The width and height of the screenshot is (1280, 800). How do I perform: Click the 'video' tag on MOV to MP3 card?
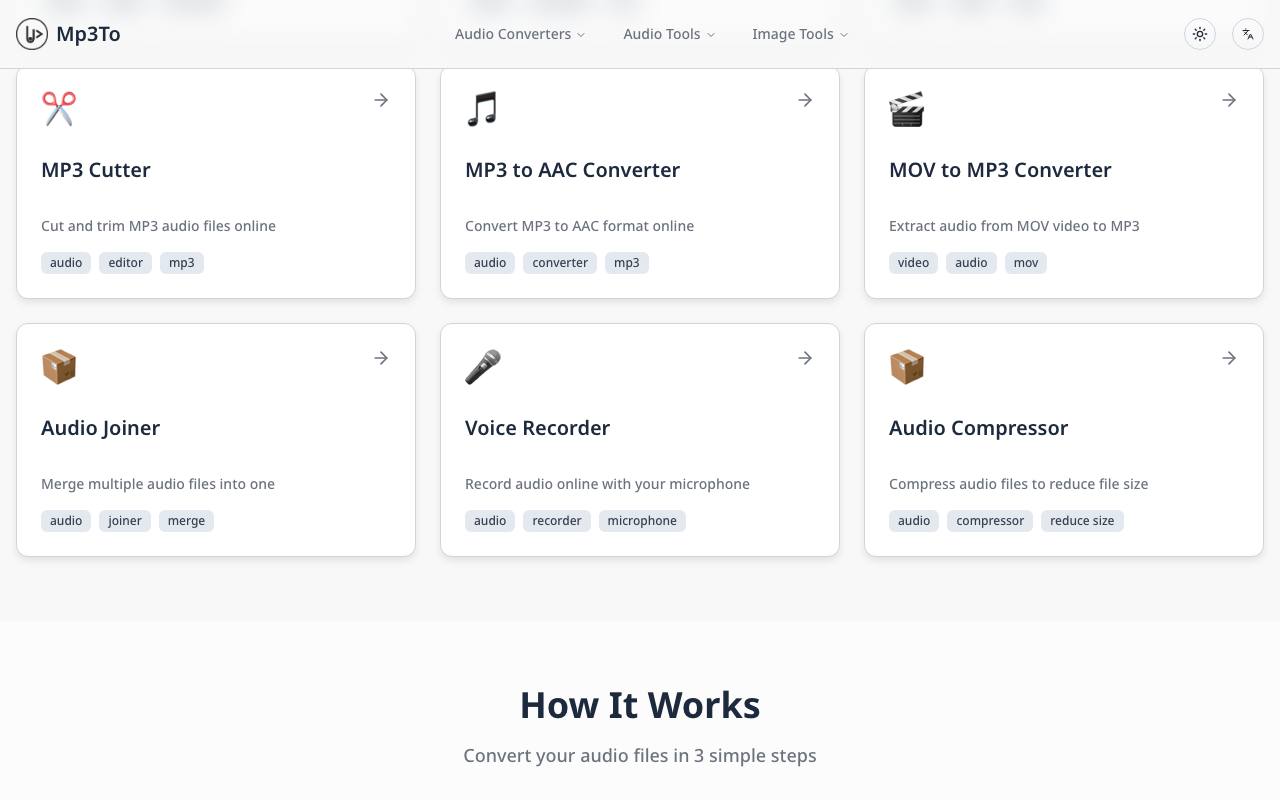click(913, 263)
